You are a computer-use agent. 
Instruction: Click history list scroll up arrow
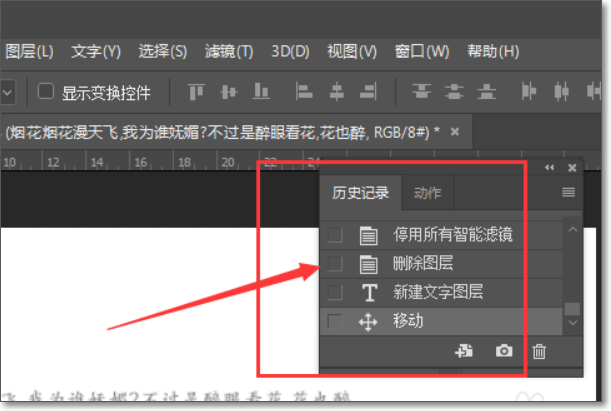572,229
